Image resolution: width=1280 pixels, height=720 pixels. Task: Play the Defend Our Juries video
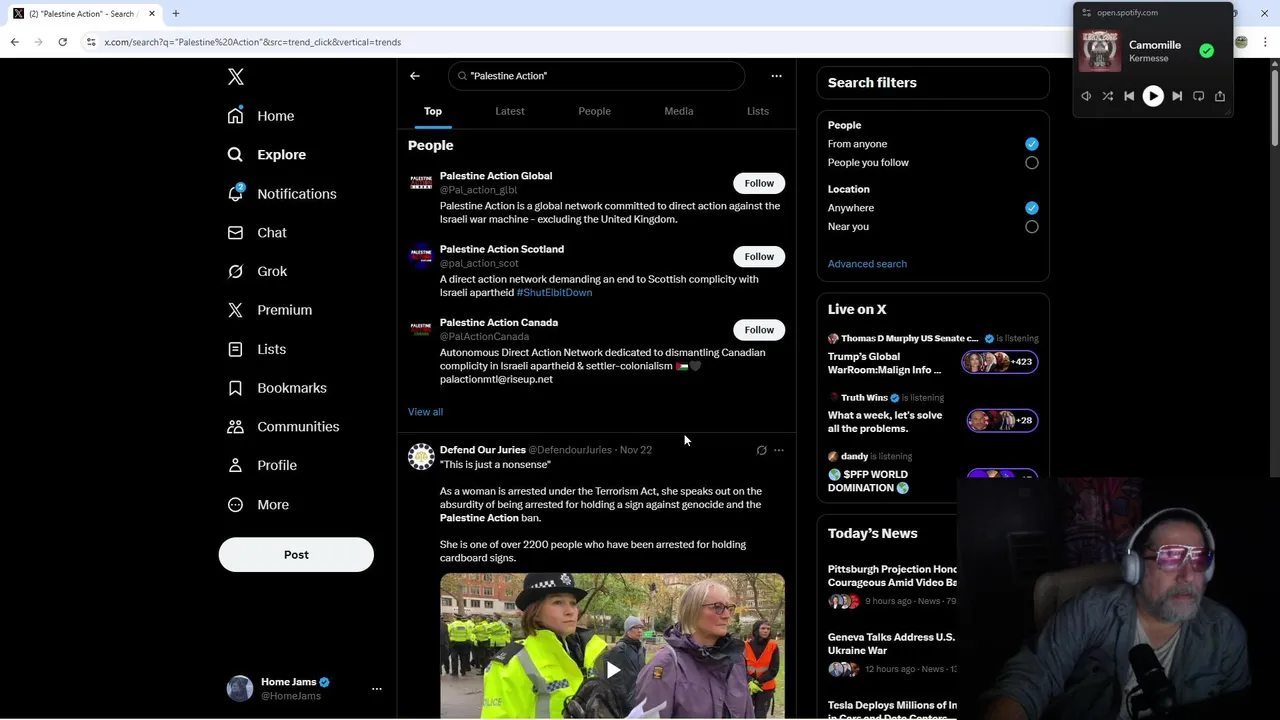(612, 670)
